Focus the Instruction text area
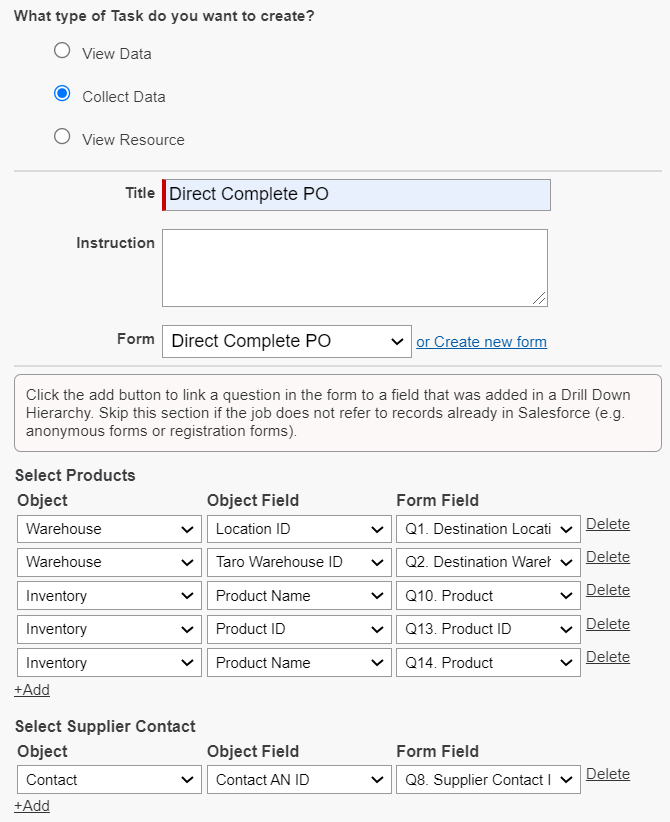The image size is (670, 822). point(355,268)
